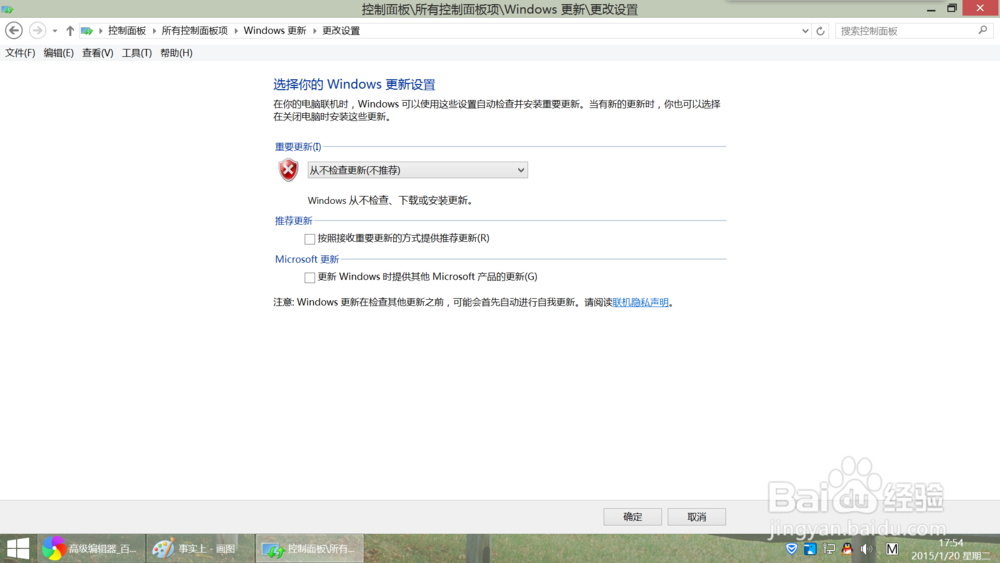This screenshot has width=1000, height=563.
Task: Click the forward navigation arrow
Action: (x=38, y=31)
